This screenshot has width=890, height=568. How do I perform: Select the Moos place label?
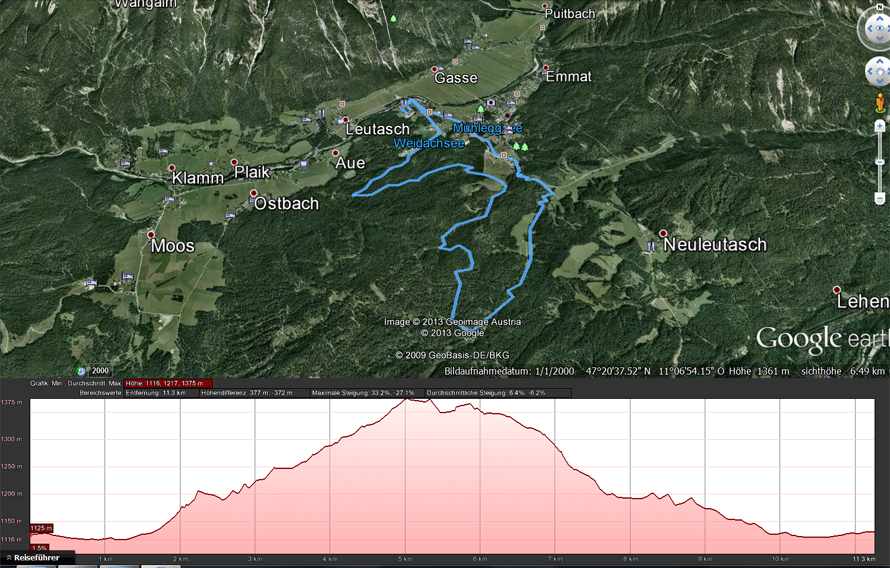tap(173, 246)
